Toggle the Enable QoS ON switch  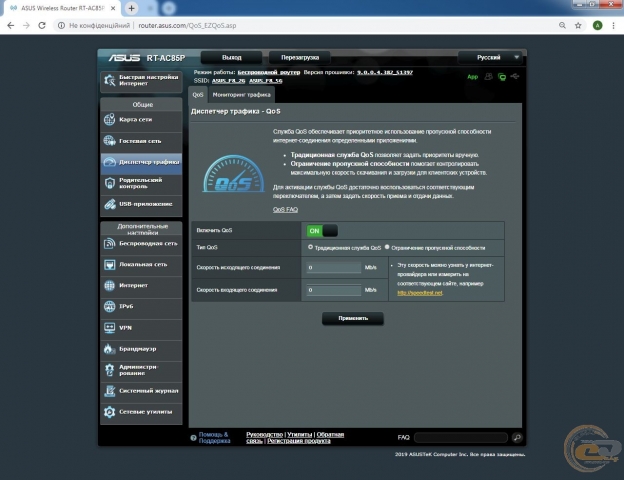pos(322,231)
